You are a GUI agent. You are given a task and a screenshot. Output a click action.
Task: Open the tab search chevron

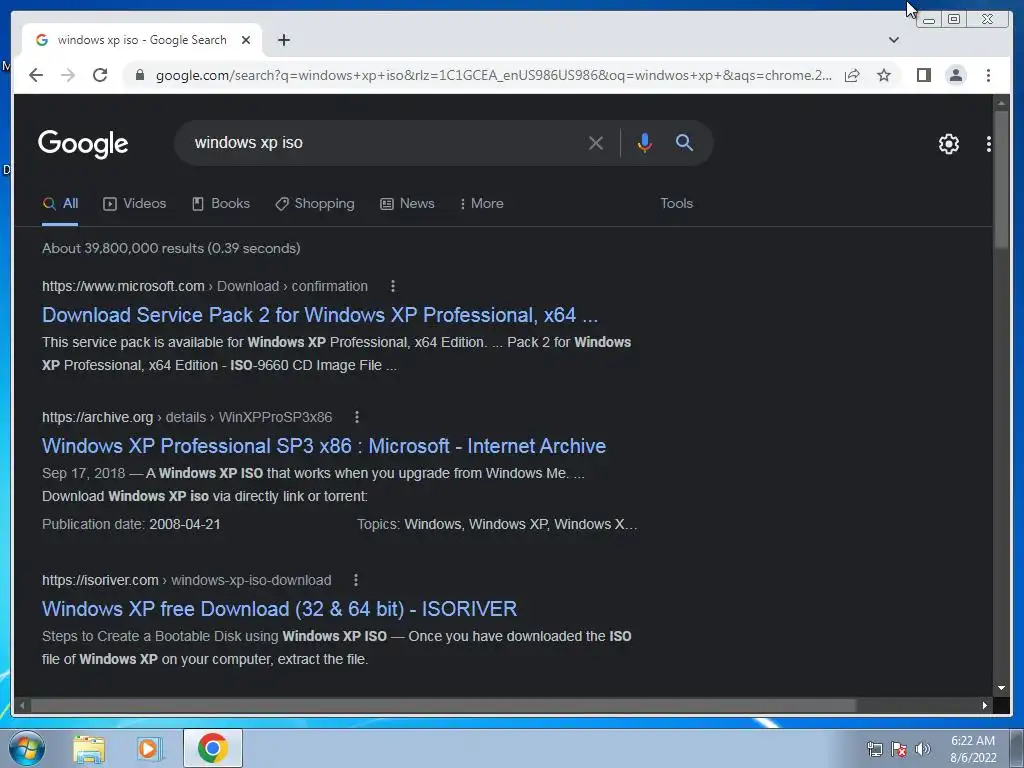(894, 40)
